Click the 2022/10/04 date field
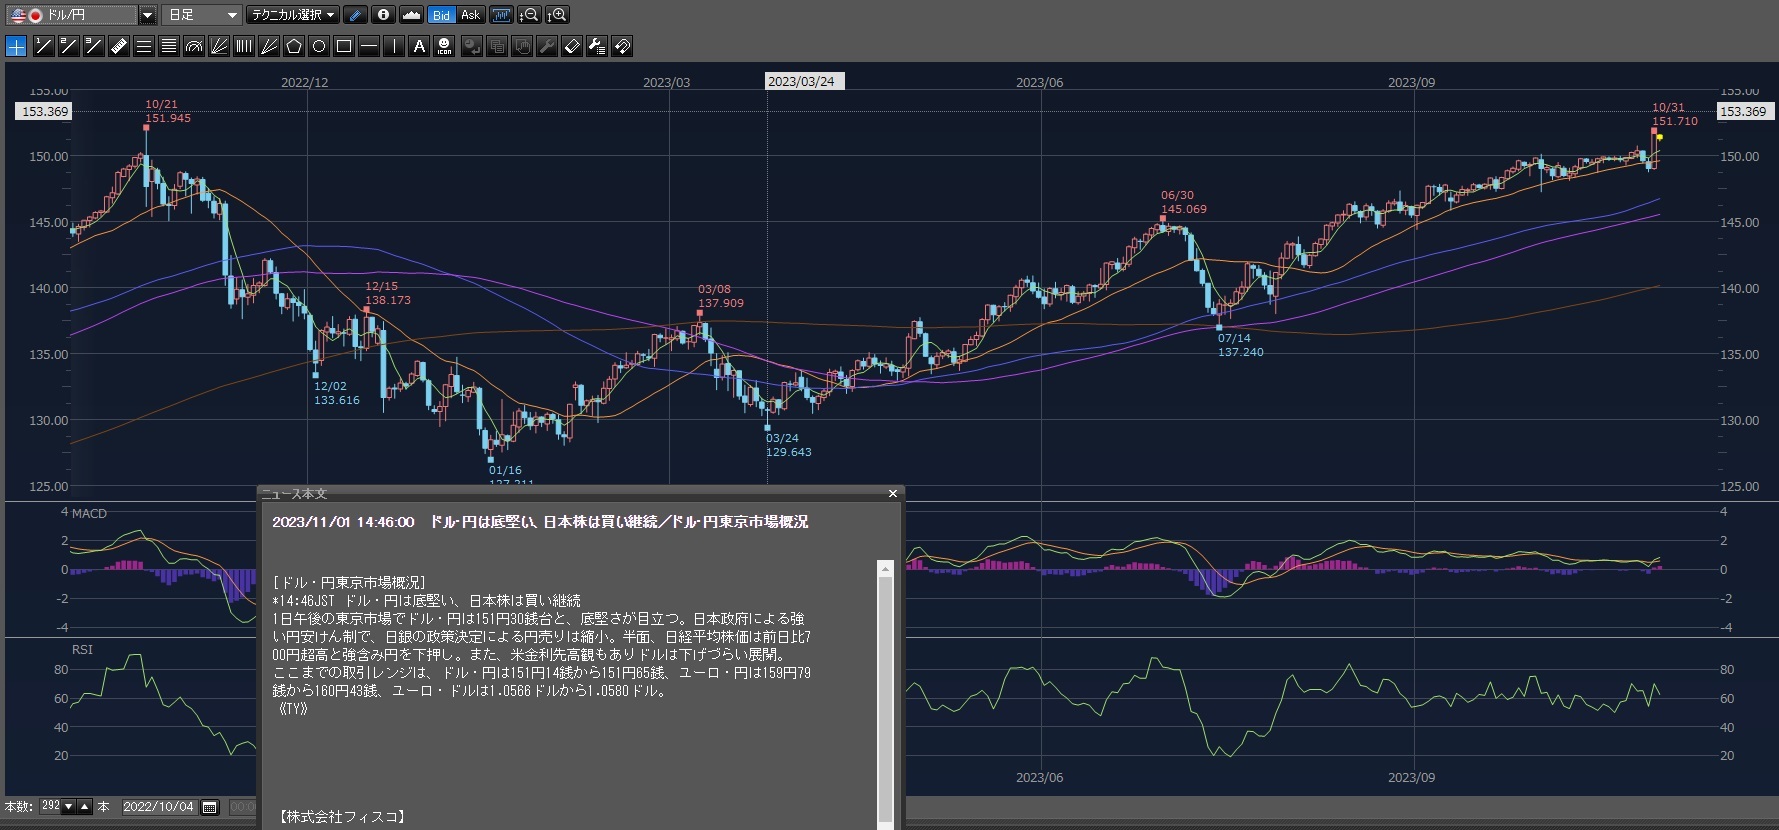The width and height of the screenshot is (1779, 830). [x=158, y=807]
